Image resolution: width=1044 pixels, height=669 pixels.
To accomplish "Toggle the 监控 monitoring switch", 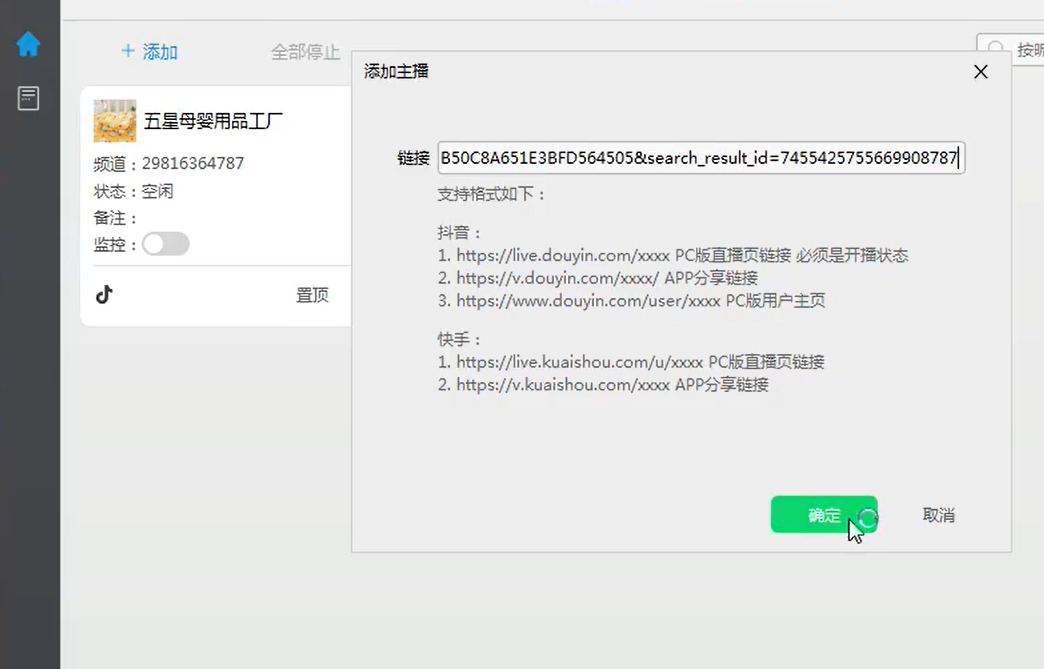I will click(166, 244).
